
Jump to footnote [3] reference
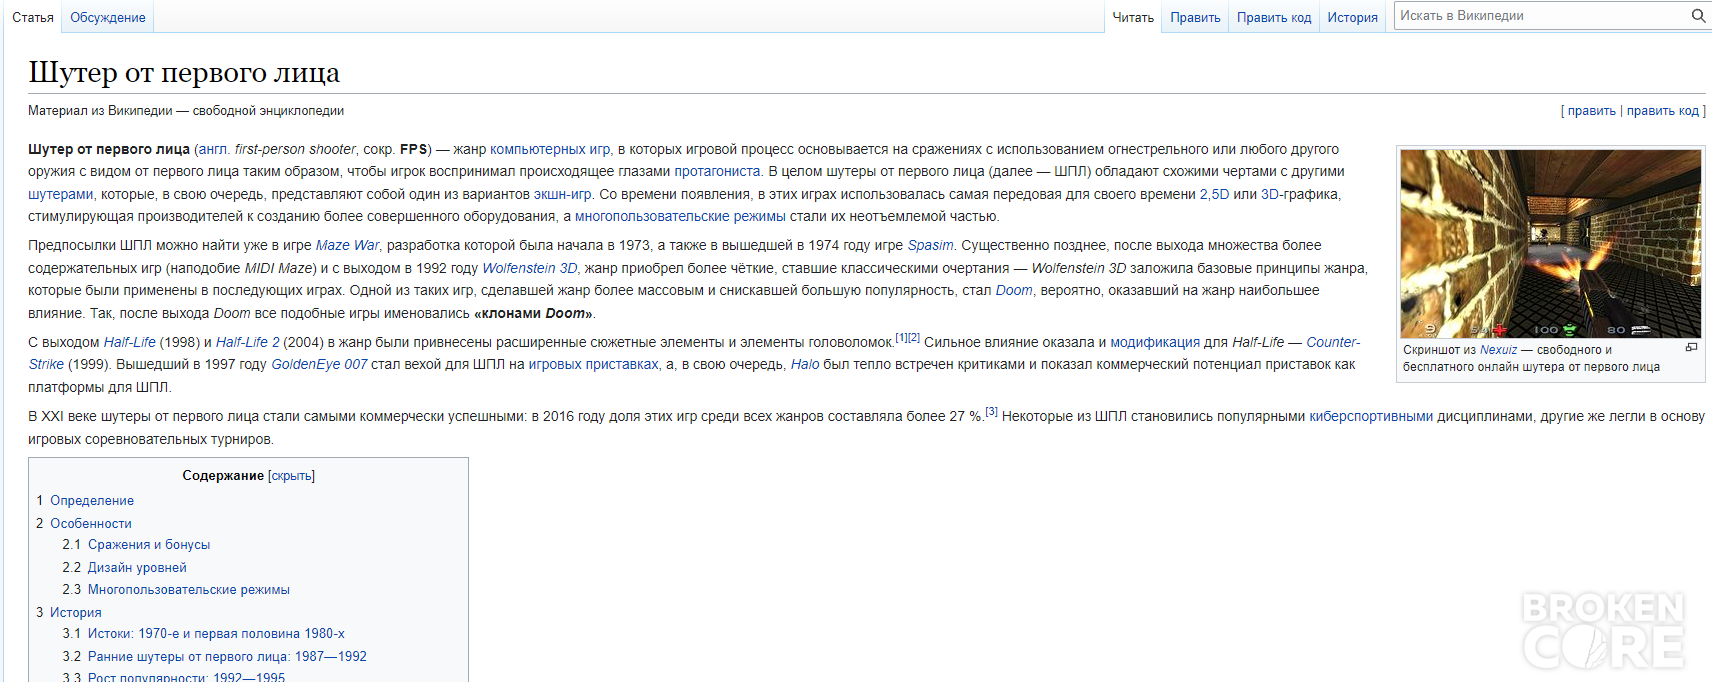991,411
